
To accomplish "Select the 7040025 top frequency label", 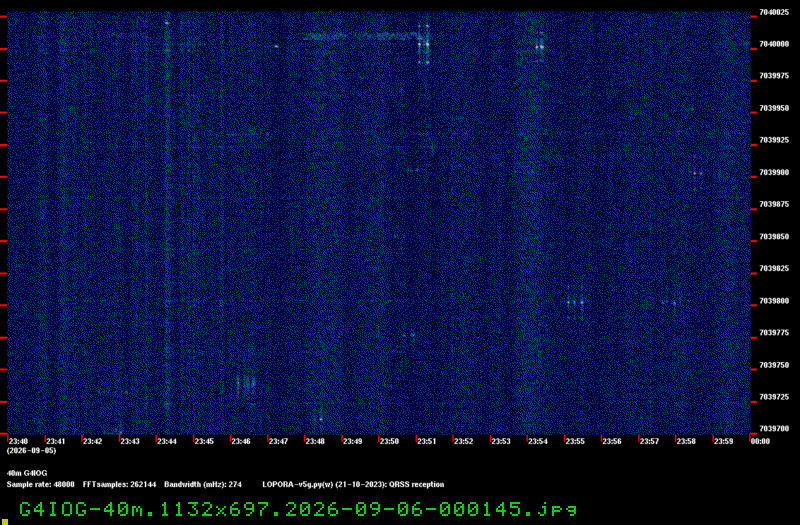I will (x=774, y=12).
